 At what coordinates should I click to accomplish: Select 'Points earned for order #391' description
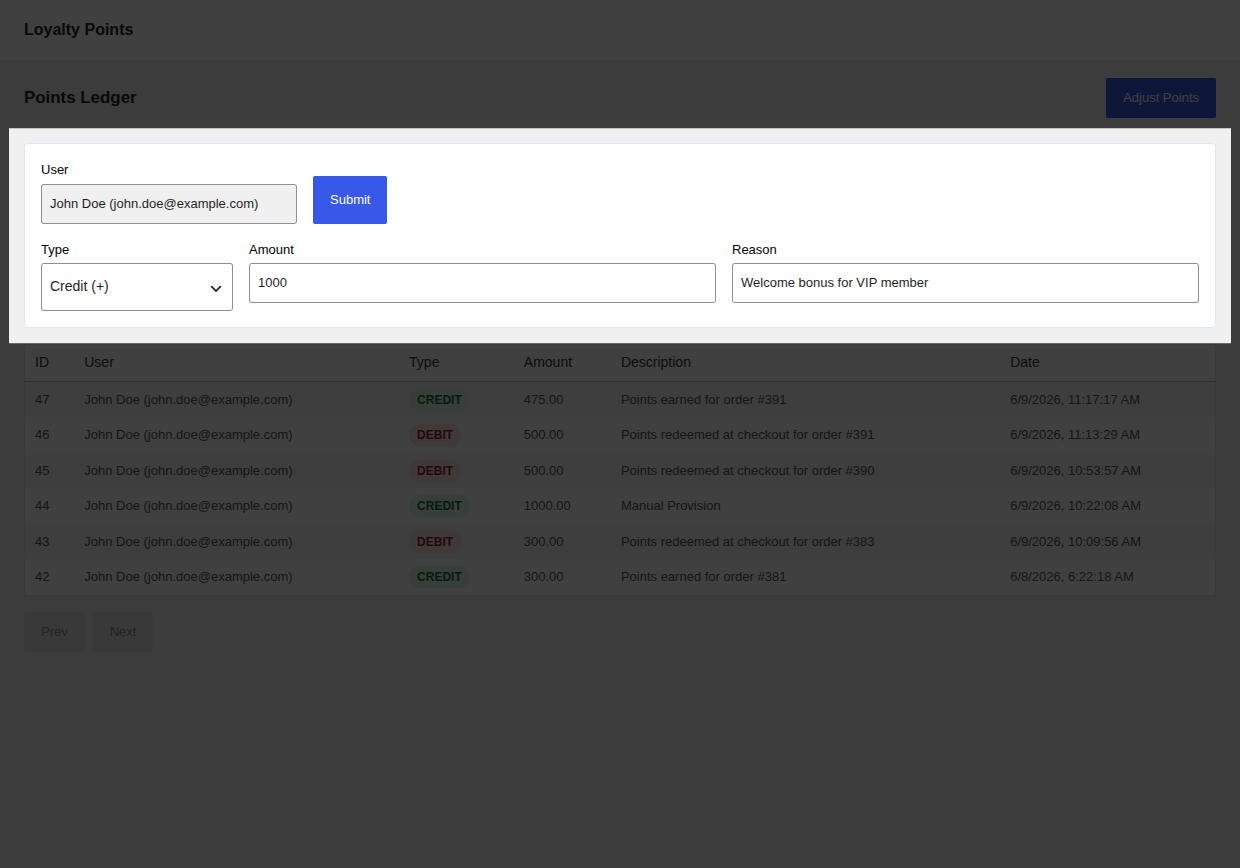[704, 400]
